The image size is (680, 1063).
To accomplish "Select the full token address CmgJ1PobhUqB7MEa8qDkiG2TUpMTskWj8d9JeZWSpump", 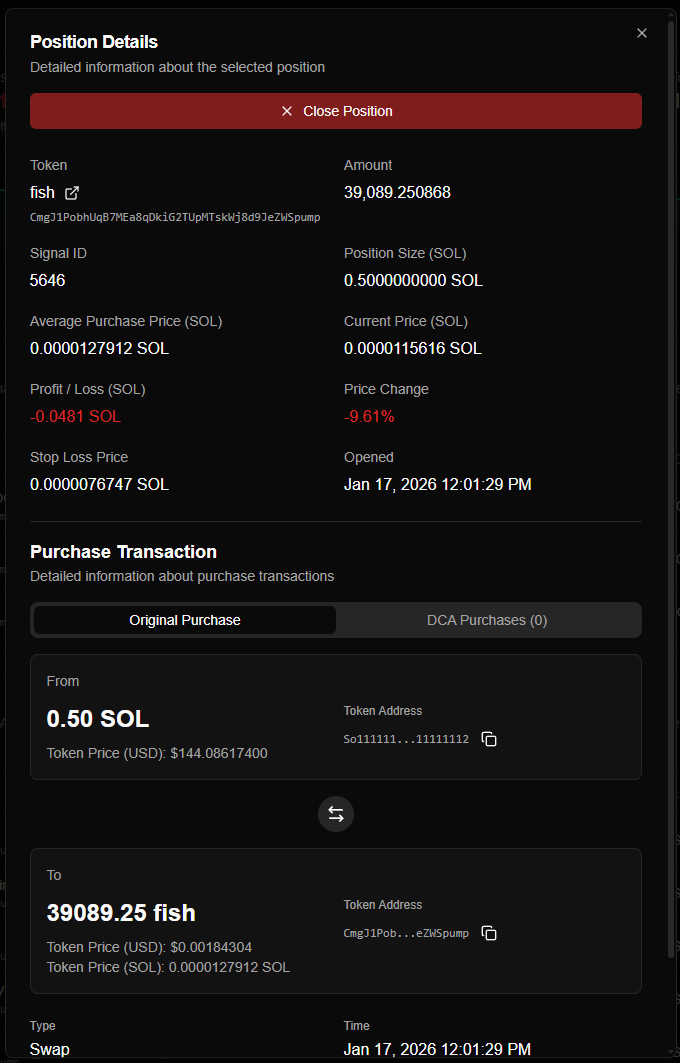I will pos(175,217).
